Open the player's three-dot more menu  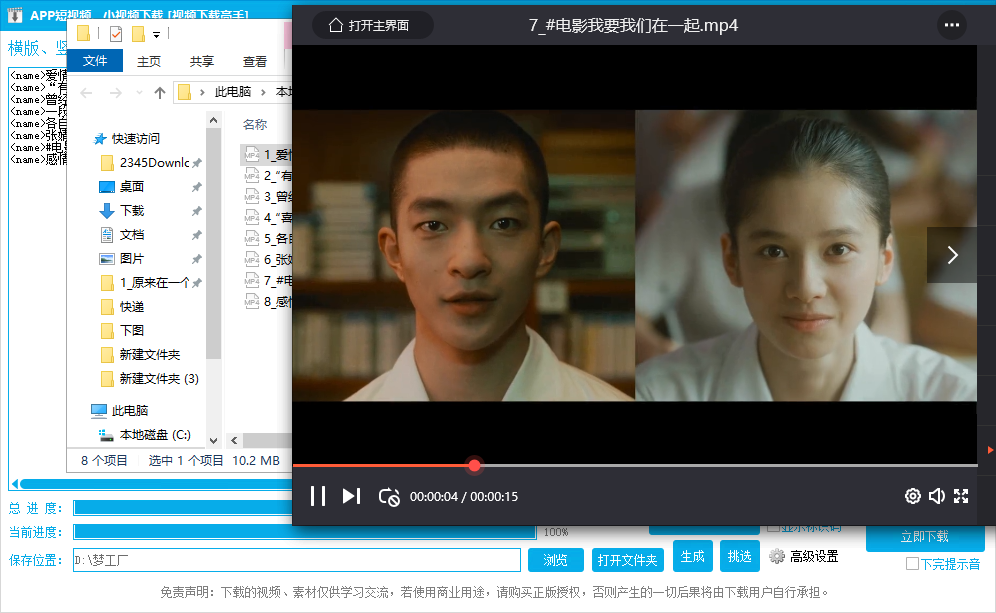pyautogui.click(x=951, y=25)
